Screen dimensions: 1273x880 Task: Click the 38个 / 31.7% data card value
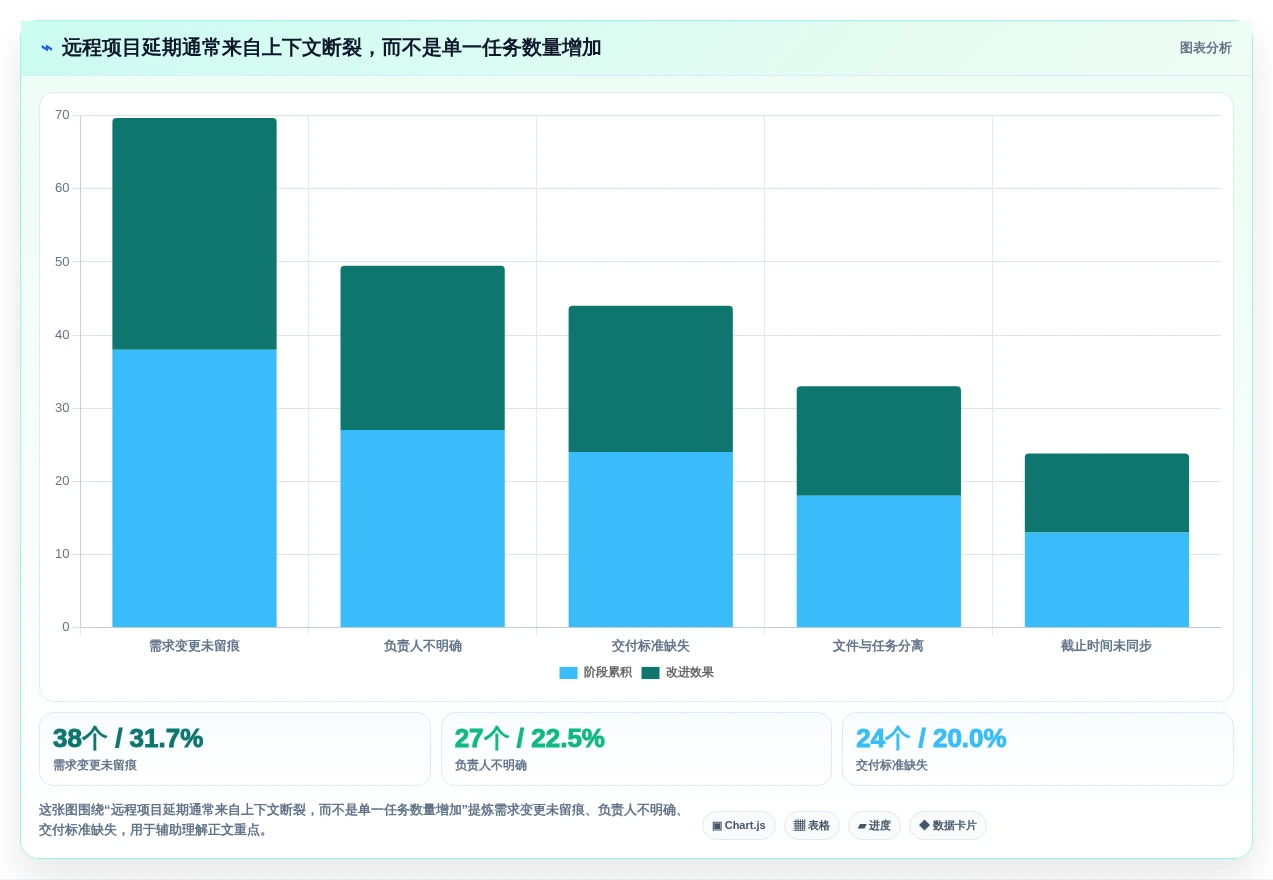pos(128,739)
